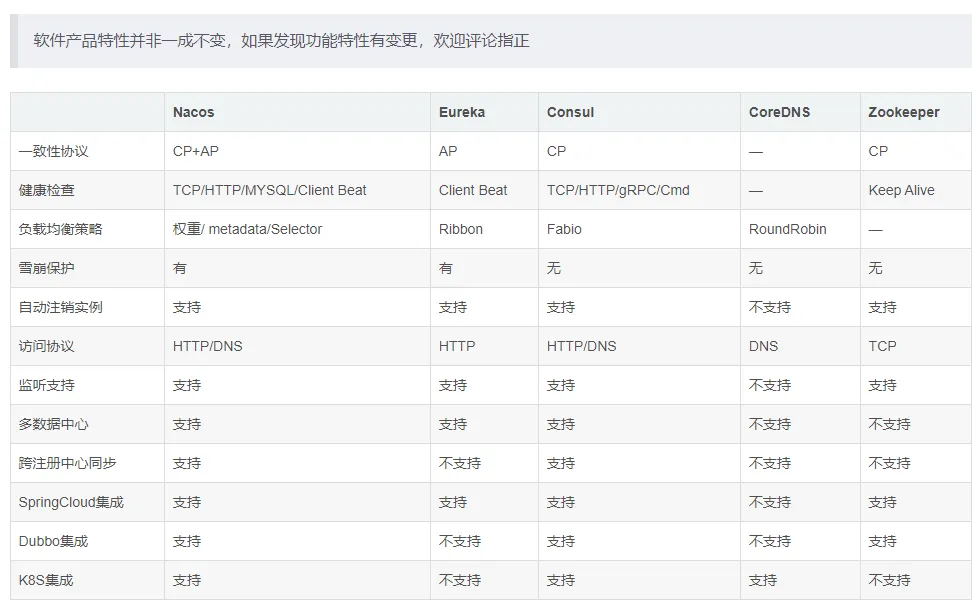Click the Zookeeper TCP cell
The width and height of the screenshot is (980, 602).
tap(882, 346)
